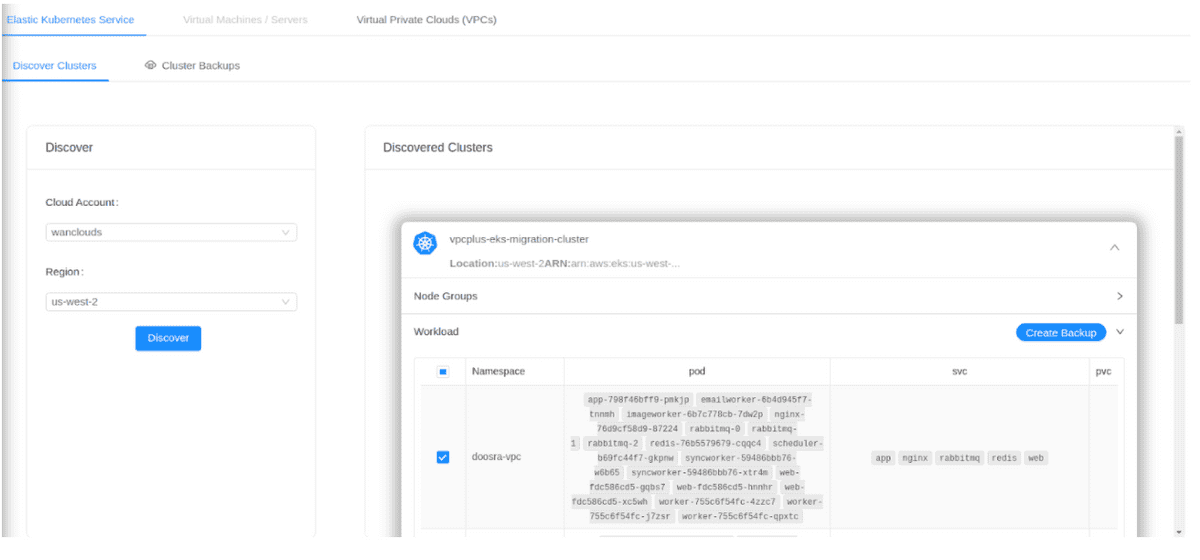The image size is (1200, 560).
Task: Click the pod column header
Action: coord(697,372)
